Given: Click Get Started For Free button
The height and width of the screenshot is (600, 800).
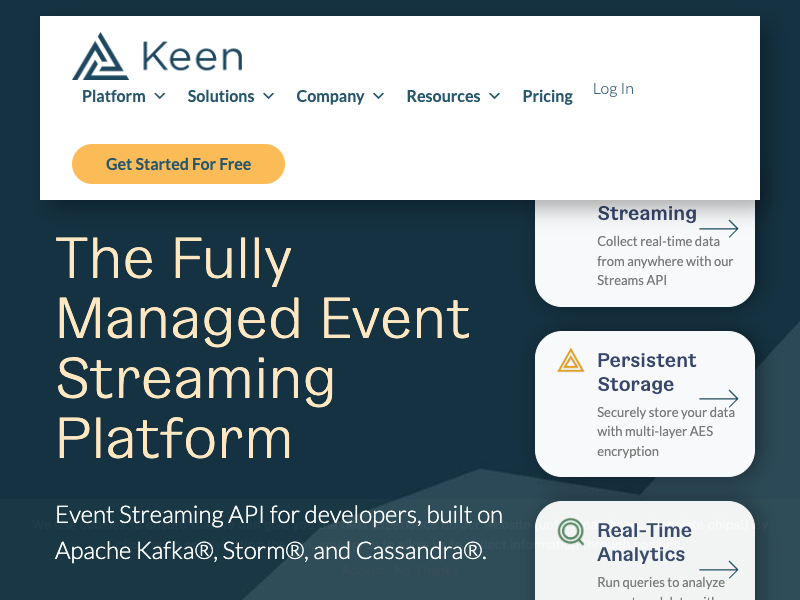Looking at the screenshot, I should click(179, 164).
